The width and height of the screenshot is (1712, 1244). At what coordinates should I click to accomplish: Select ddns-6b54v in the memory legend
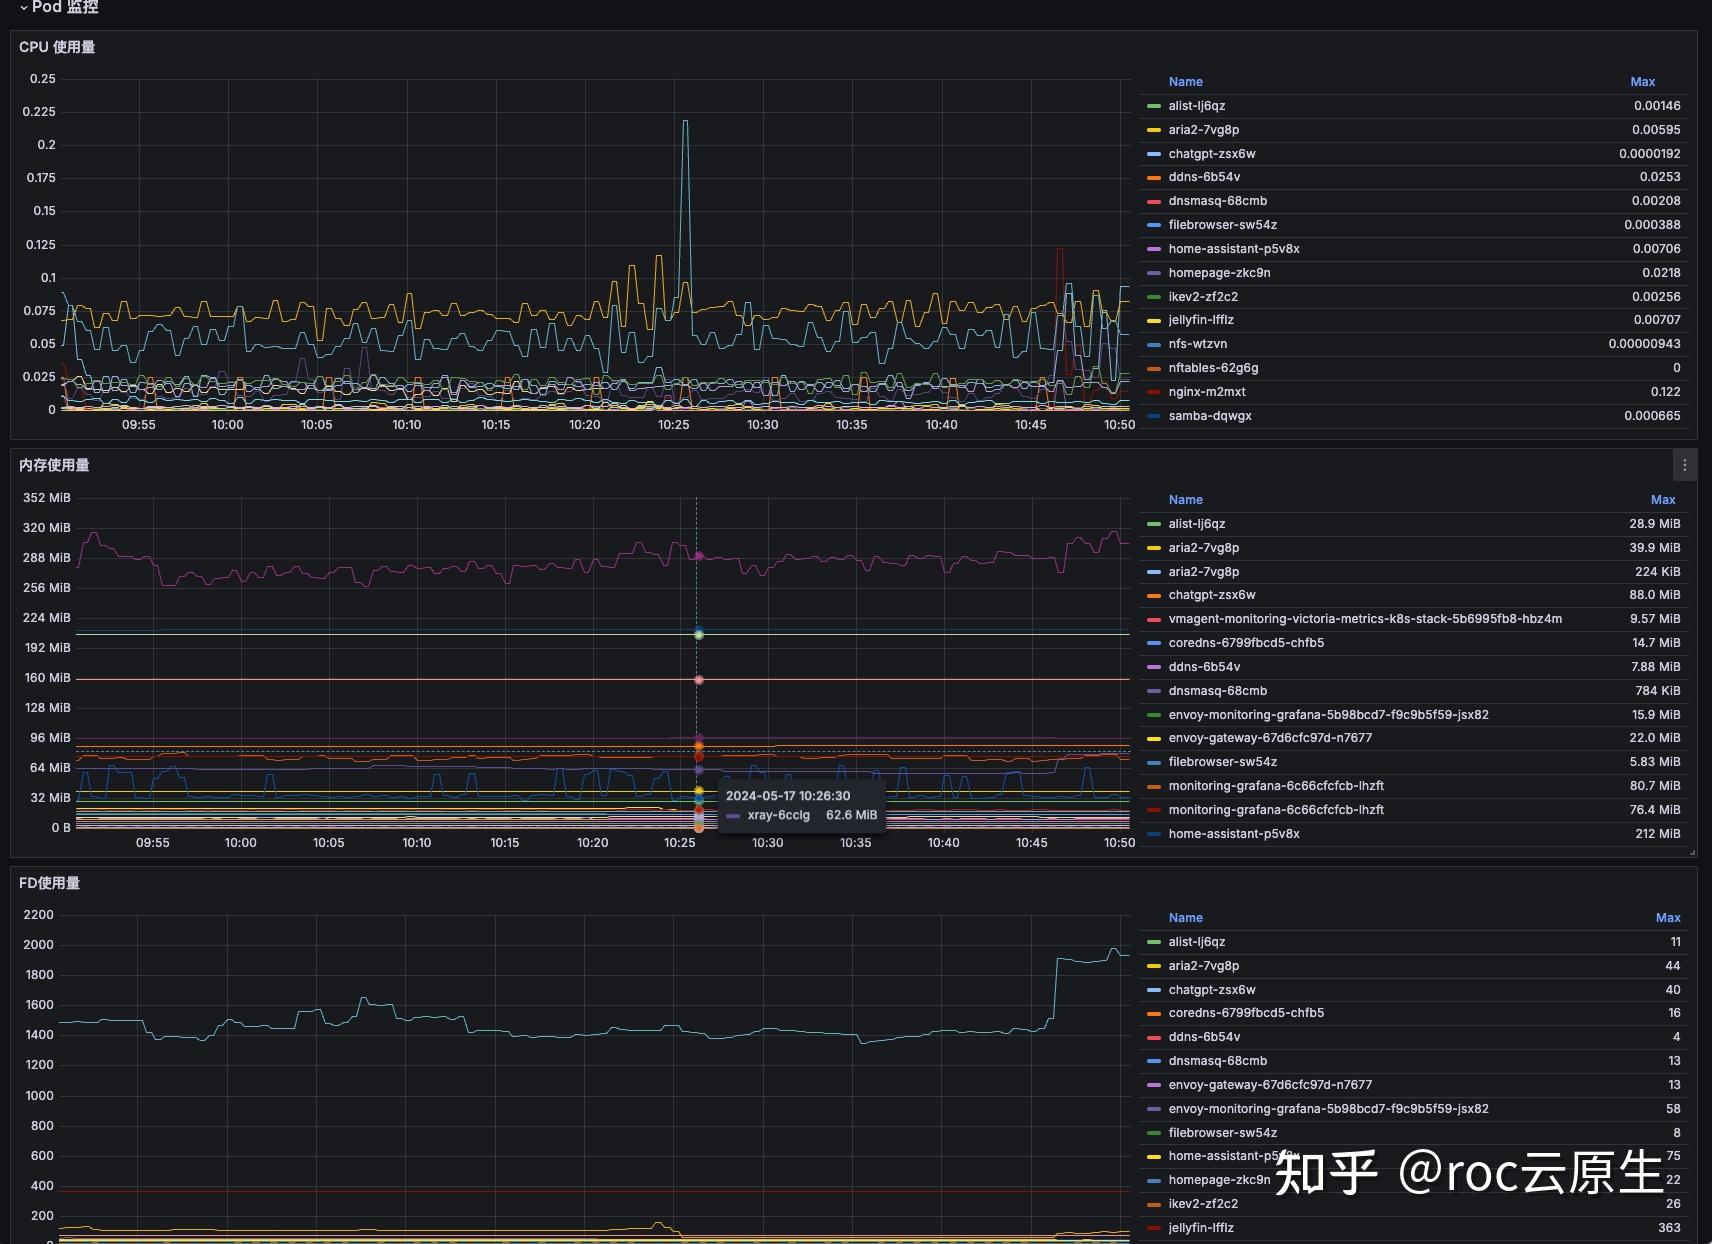(x=1204, y=667)
